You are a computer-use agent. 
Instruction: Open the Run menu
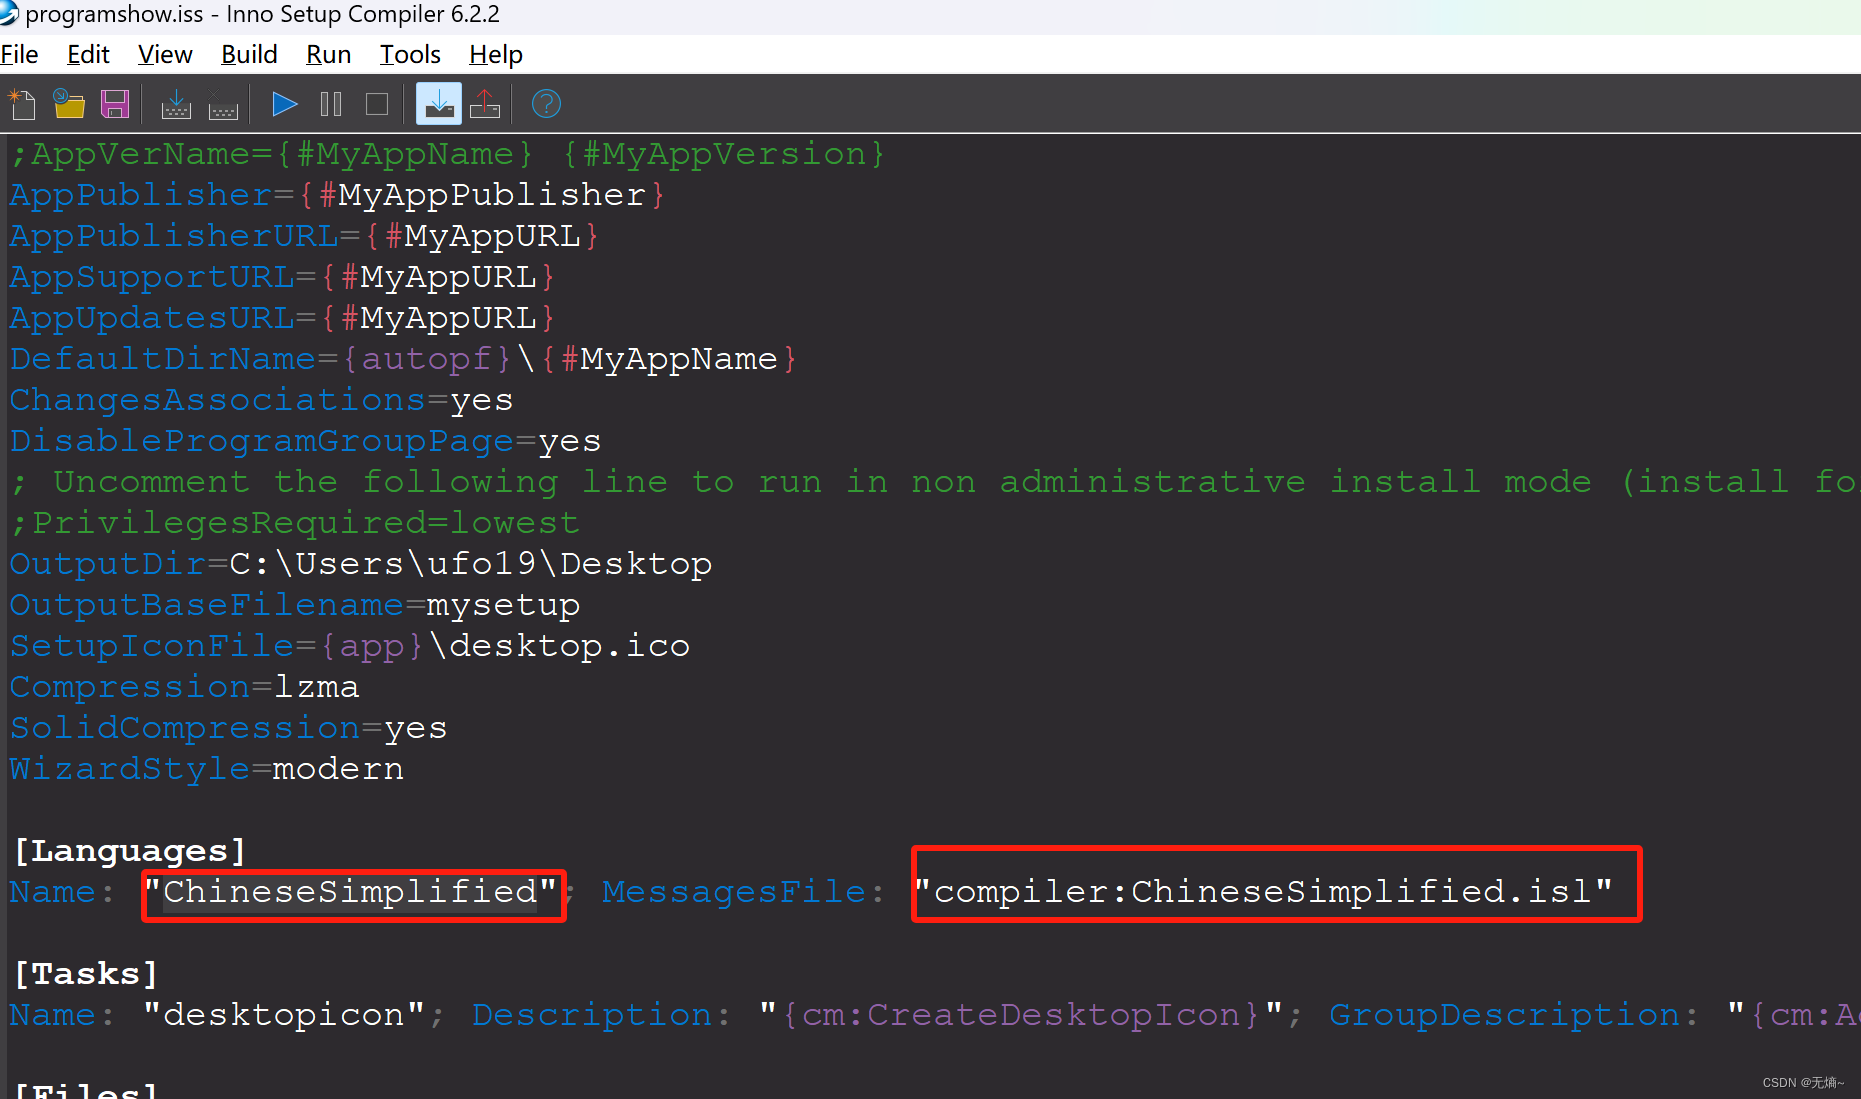tap(328, 54)
